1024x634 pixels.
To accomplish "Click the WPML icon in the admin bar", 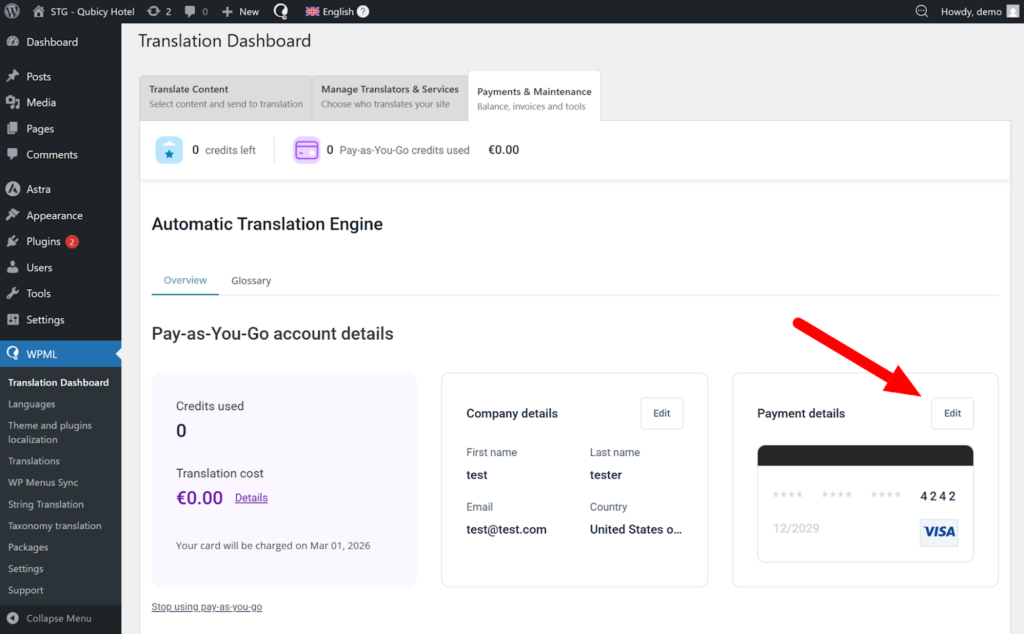I will 280,11.
